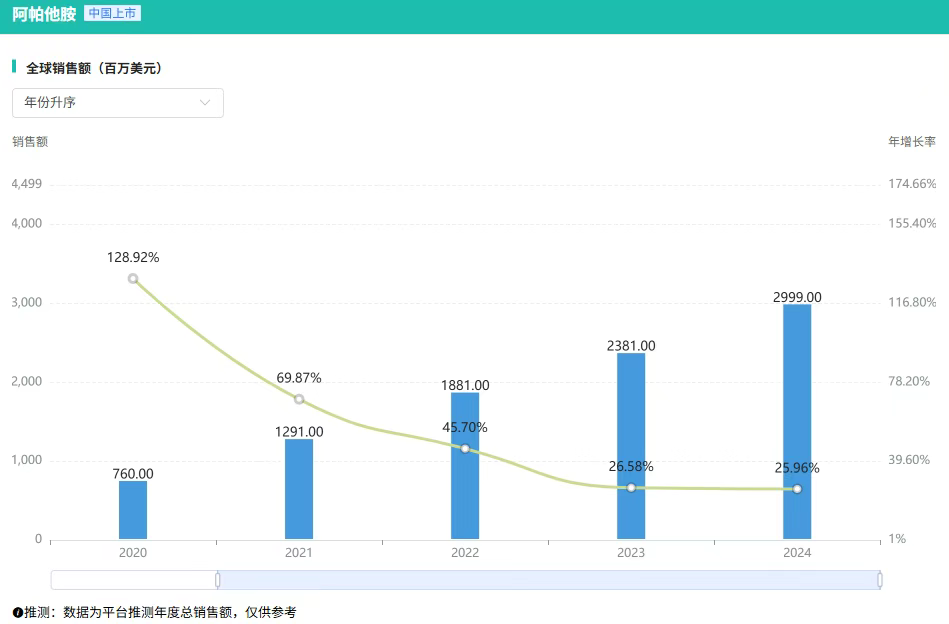Click the left handle of range slider

click(218, 580)
